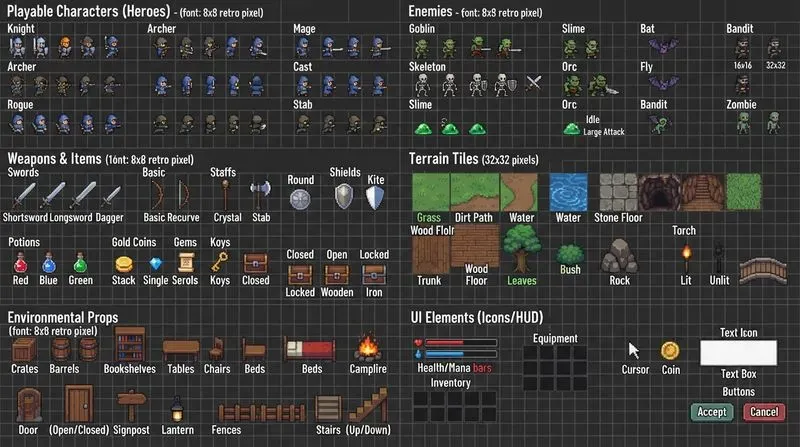800x447 pixels.
Task: Select the Bush sprite
Action: pos(570,254)
